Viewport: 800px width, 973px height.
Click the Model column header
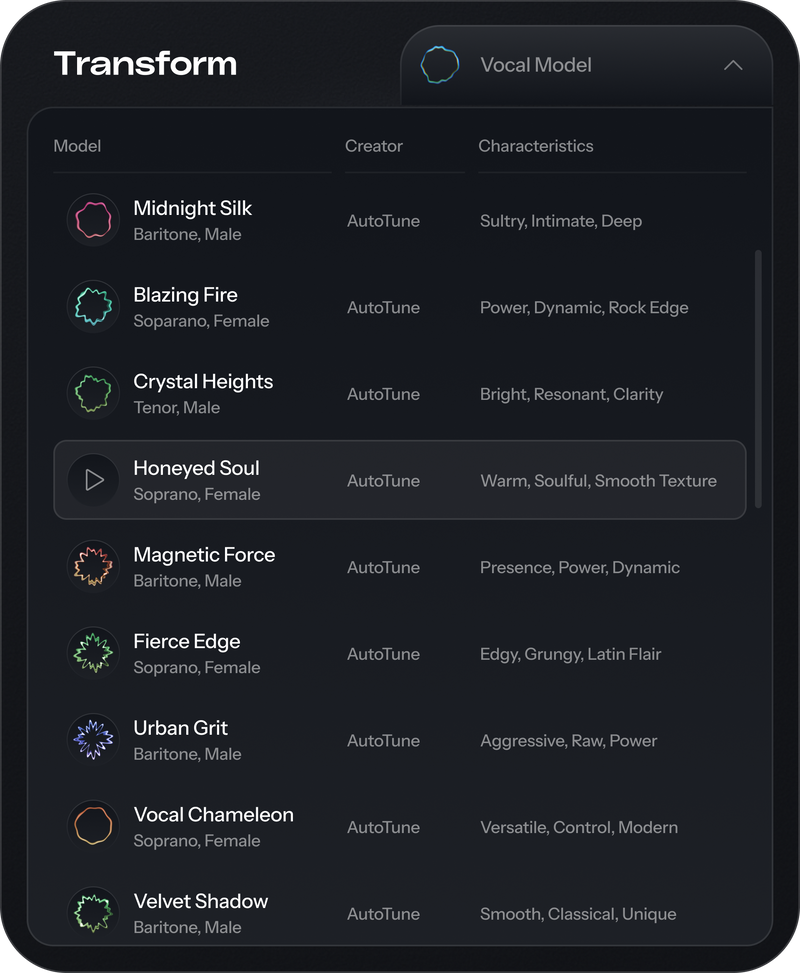pyautogui.click(x=77, y=145)
